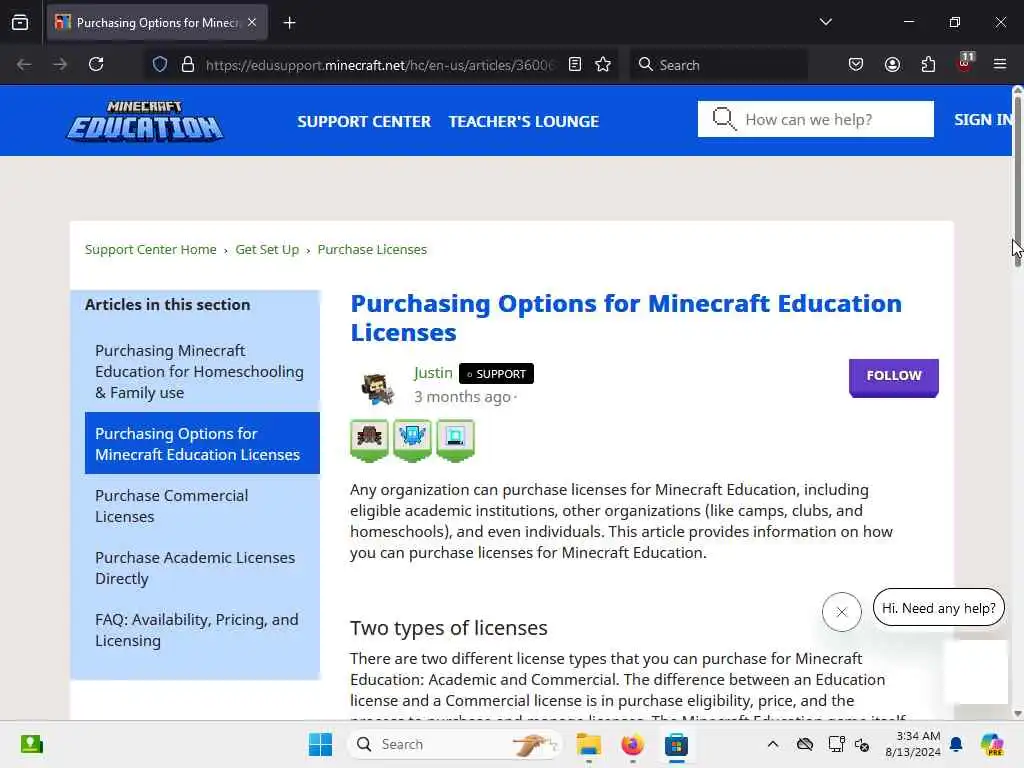This screenshot has height=768, width=1024.
Task: Open the TEACHER'S LOUNGE menu item
Action: [524, 121]
